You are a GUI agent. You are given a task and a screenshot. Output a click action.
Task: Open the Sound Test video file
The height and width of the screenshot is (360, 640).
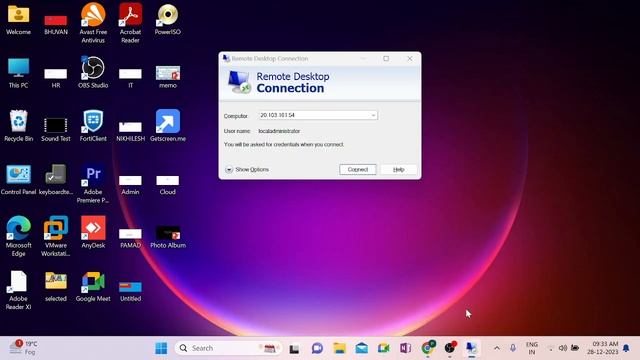(x=56, y=129)
